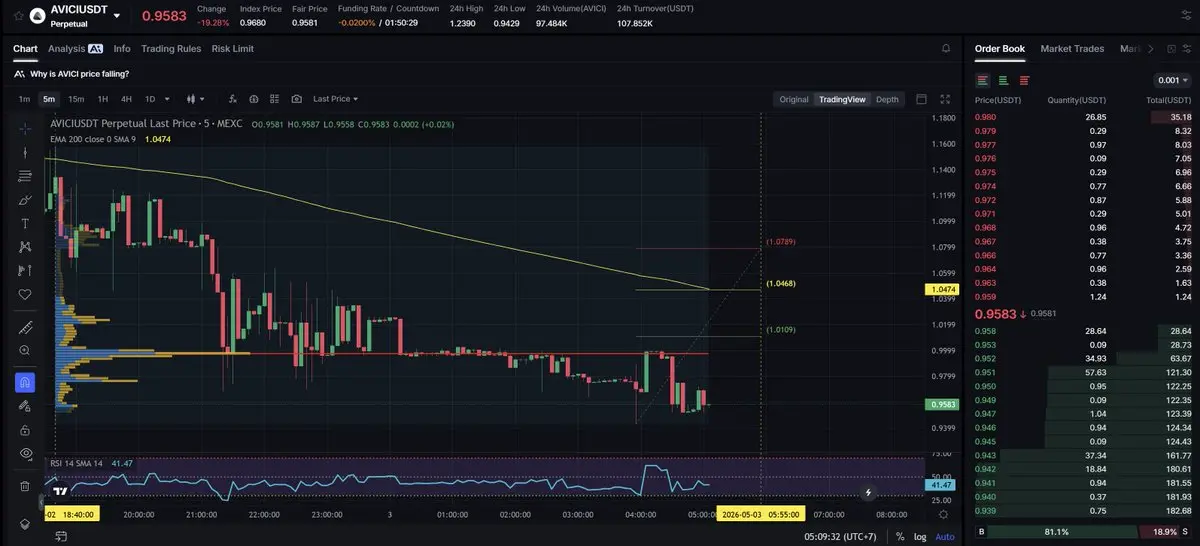The image size is (1200, 546).
Task: Open time axis settings gear icon
Action: 943,514
